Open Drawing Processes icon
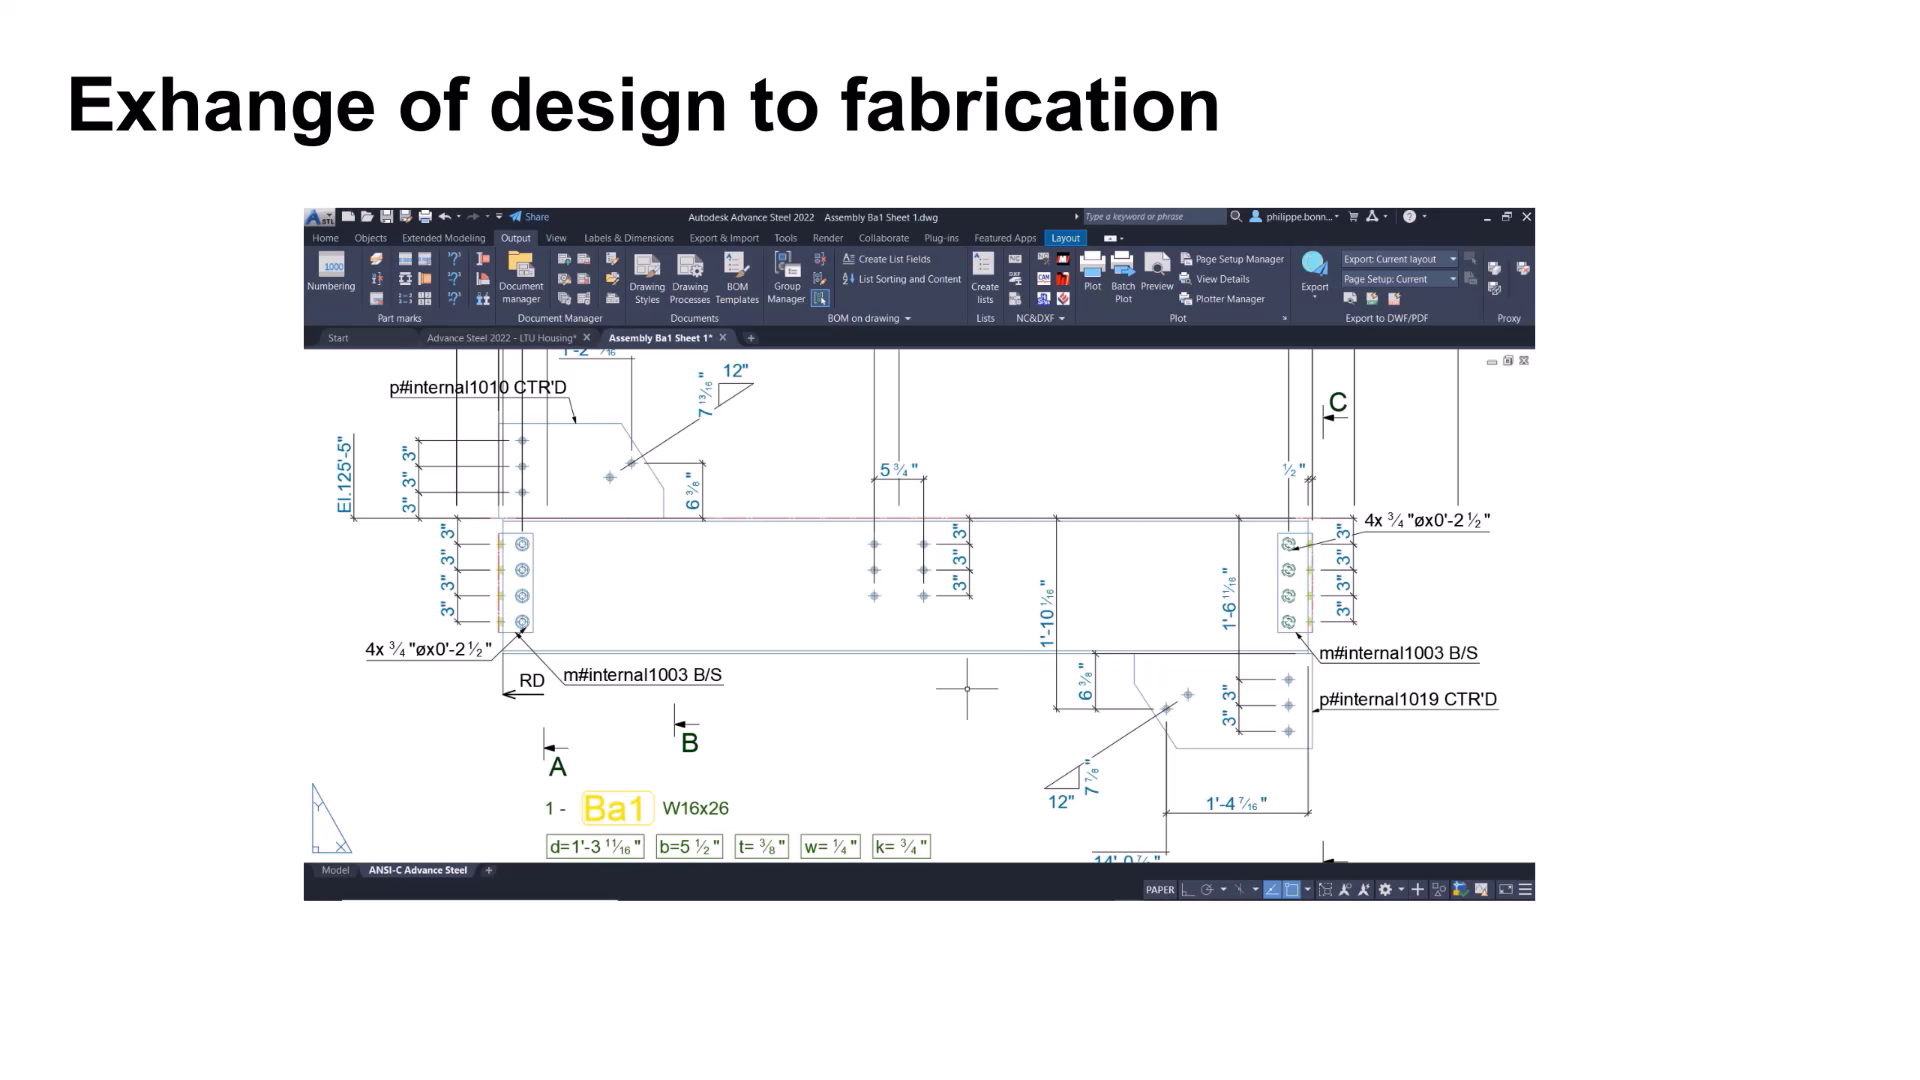Viewport: 1920px width, 1080px height. [690, 266]
